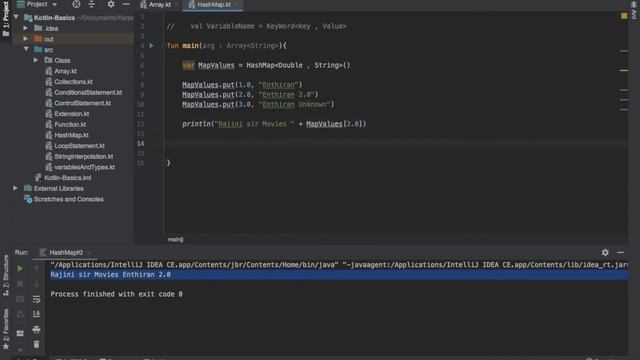640x360 pixels.
Task: Click the restore layout icon in Run panel
Action: tap(20, 333)
